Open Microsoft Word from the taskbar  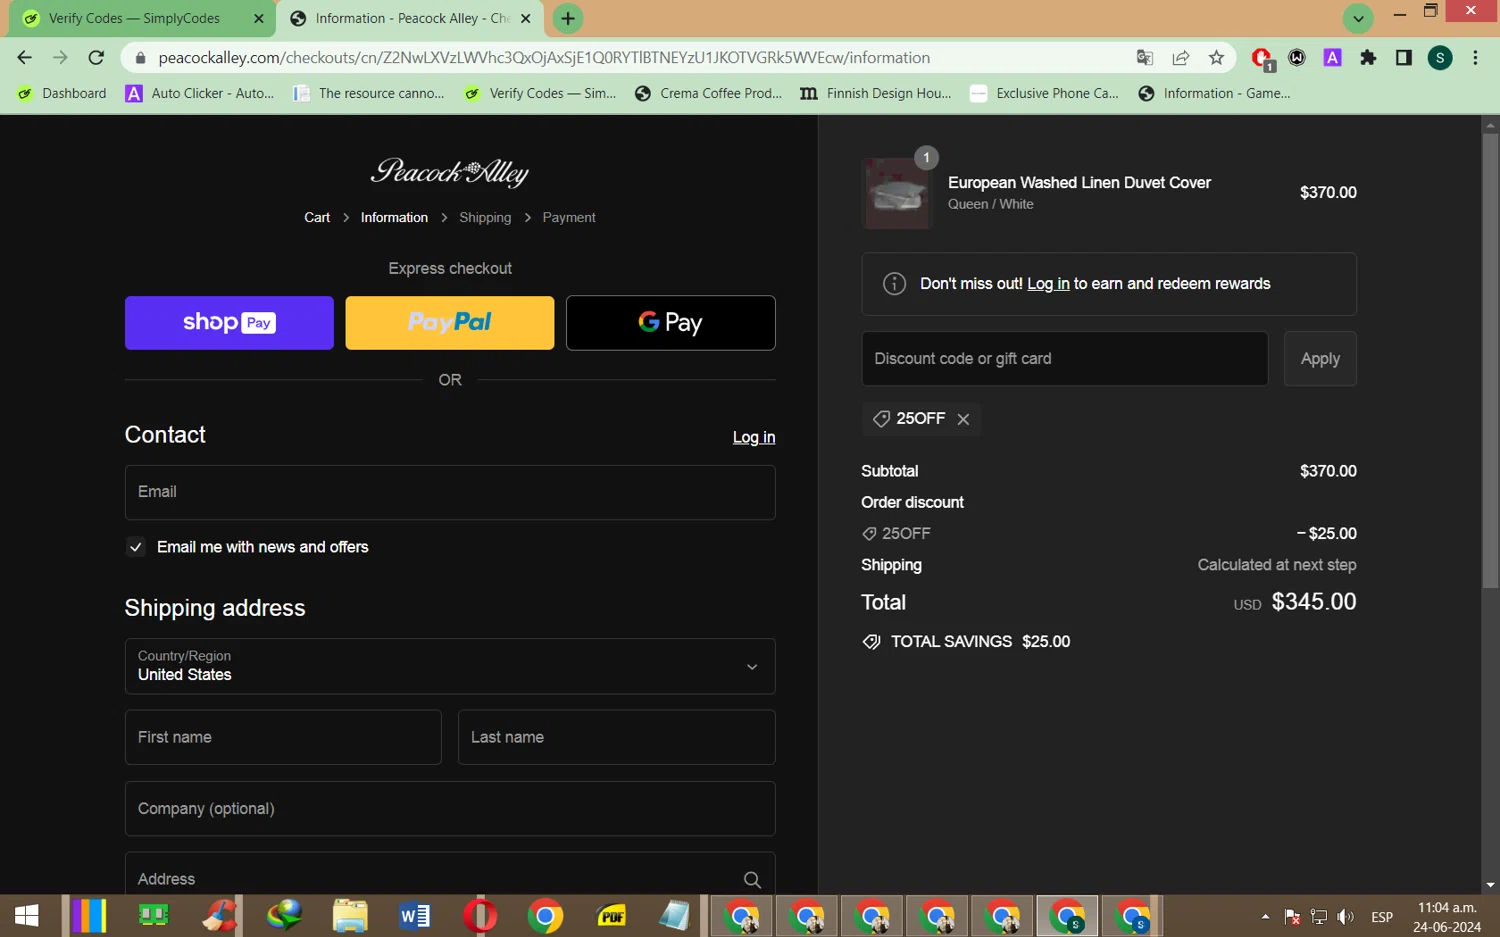tap(415, 915)
